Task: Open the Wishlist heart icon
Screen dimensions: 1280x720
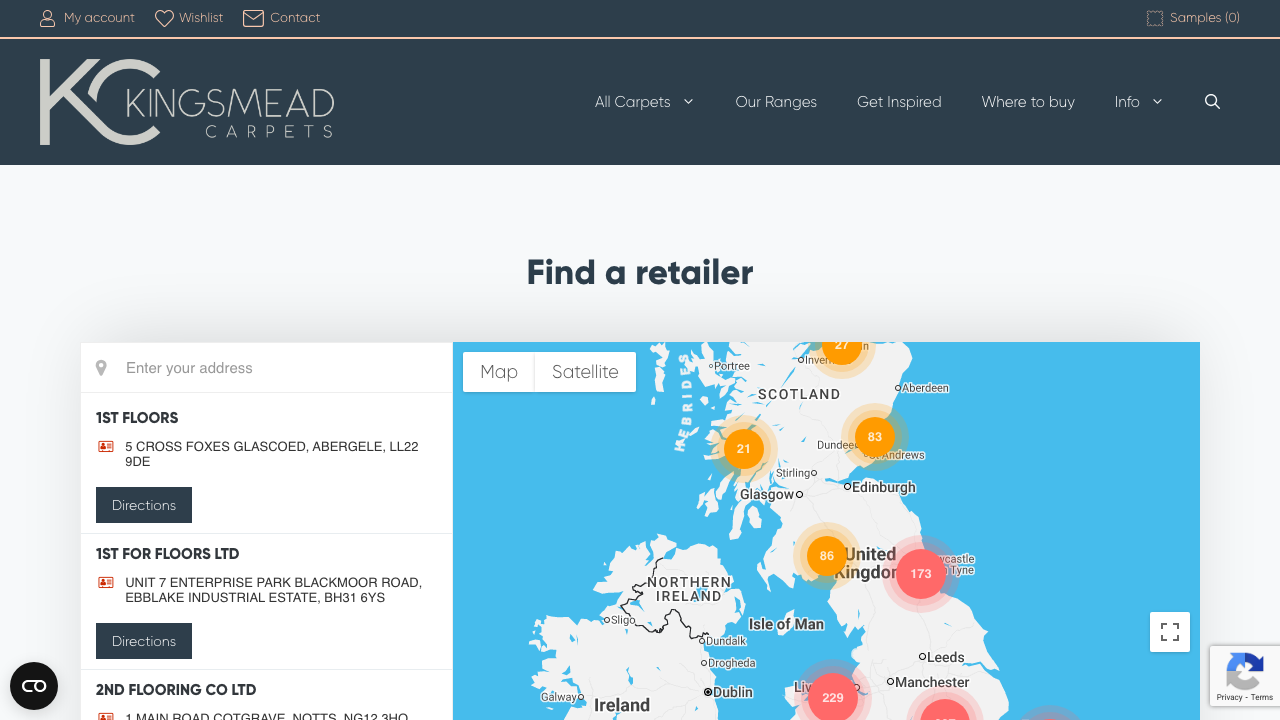Action: 163,17
